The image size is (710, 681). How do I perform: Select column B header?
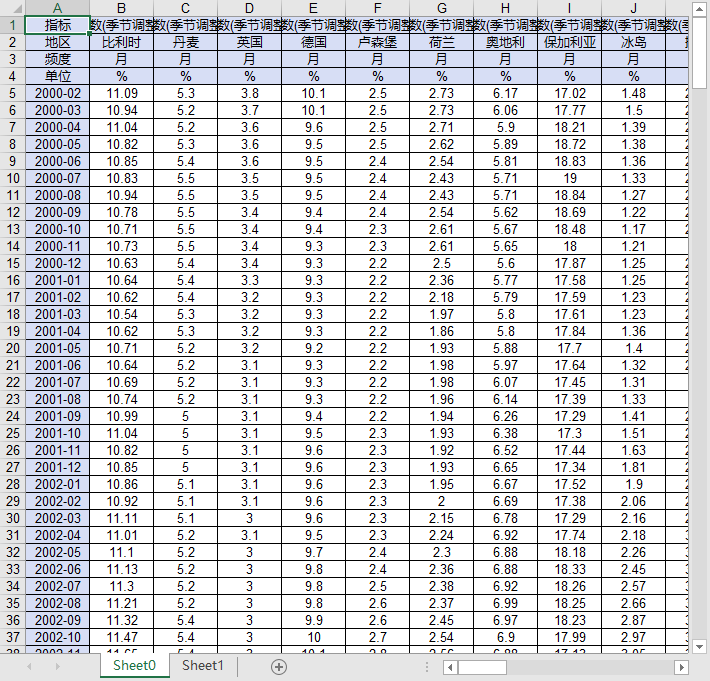click(x=121, y=8)
